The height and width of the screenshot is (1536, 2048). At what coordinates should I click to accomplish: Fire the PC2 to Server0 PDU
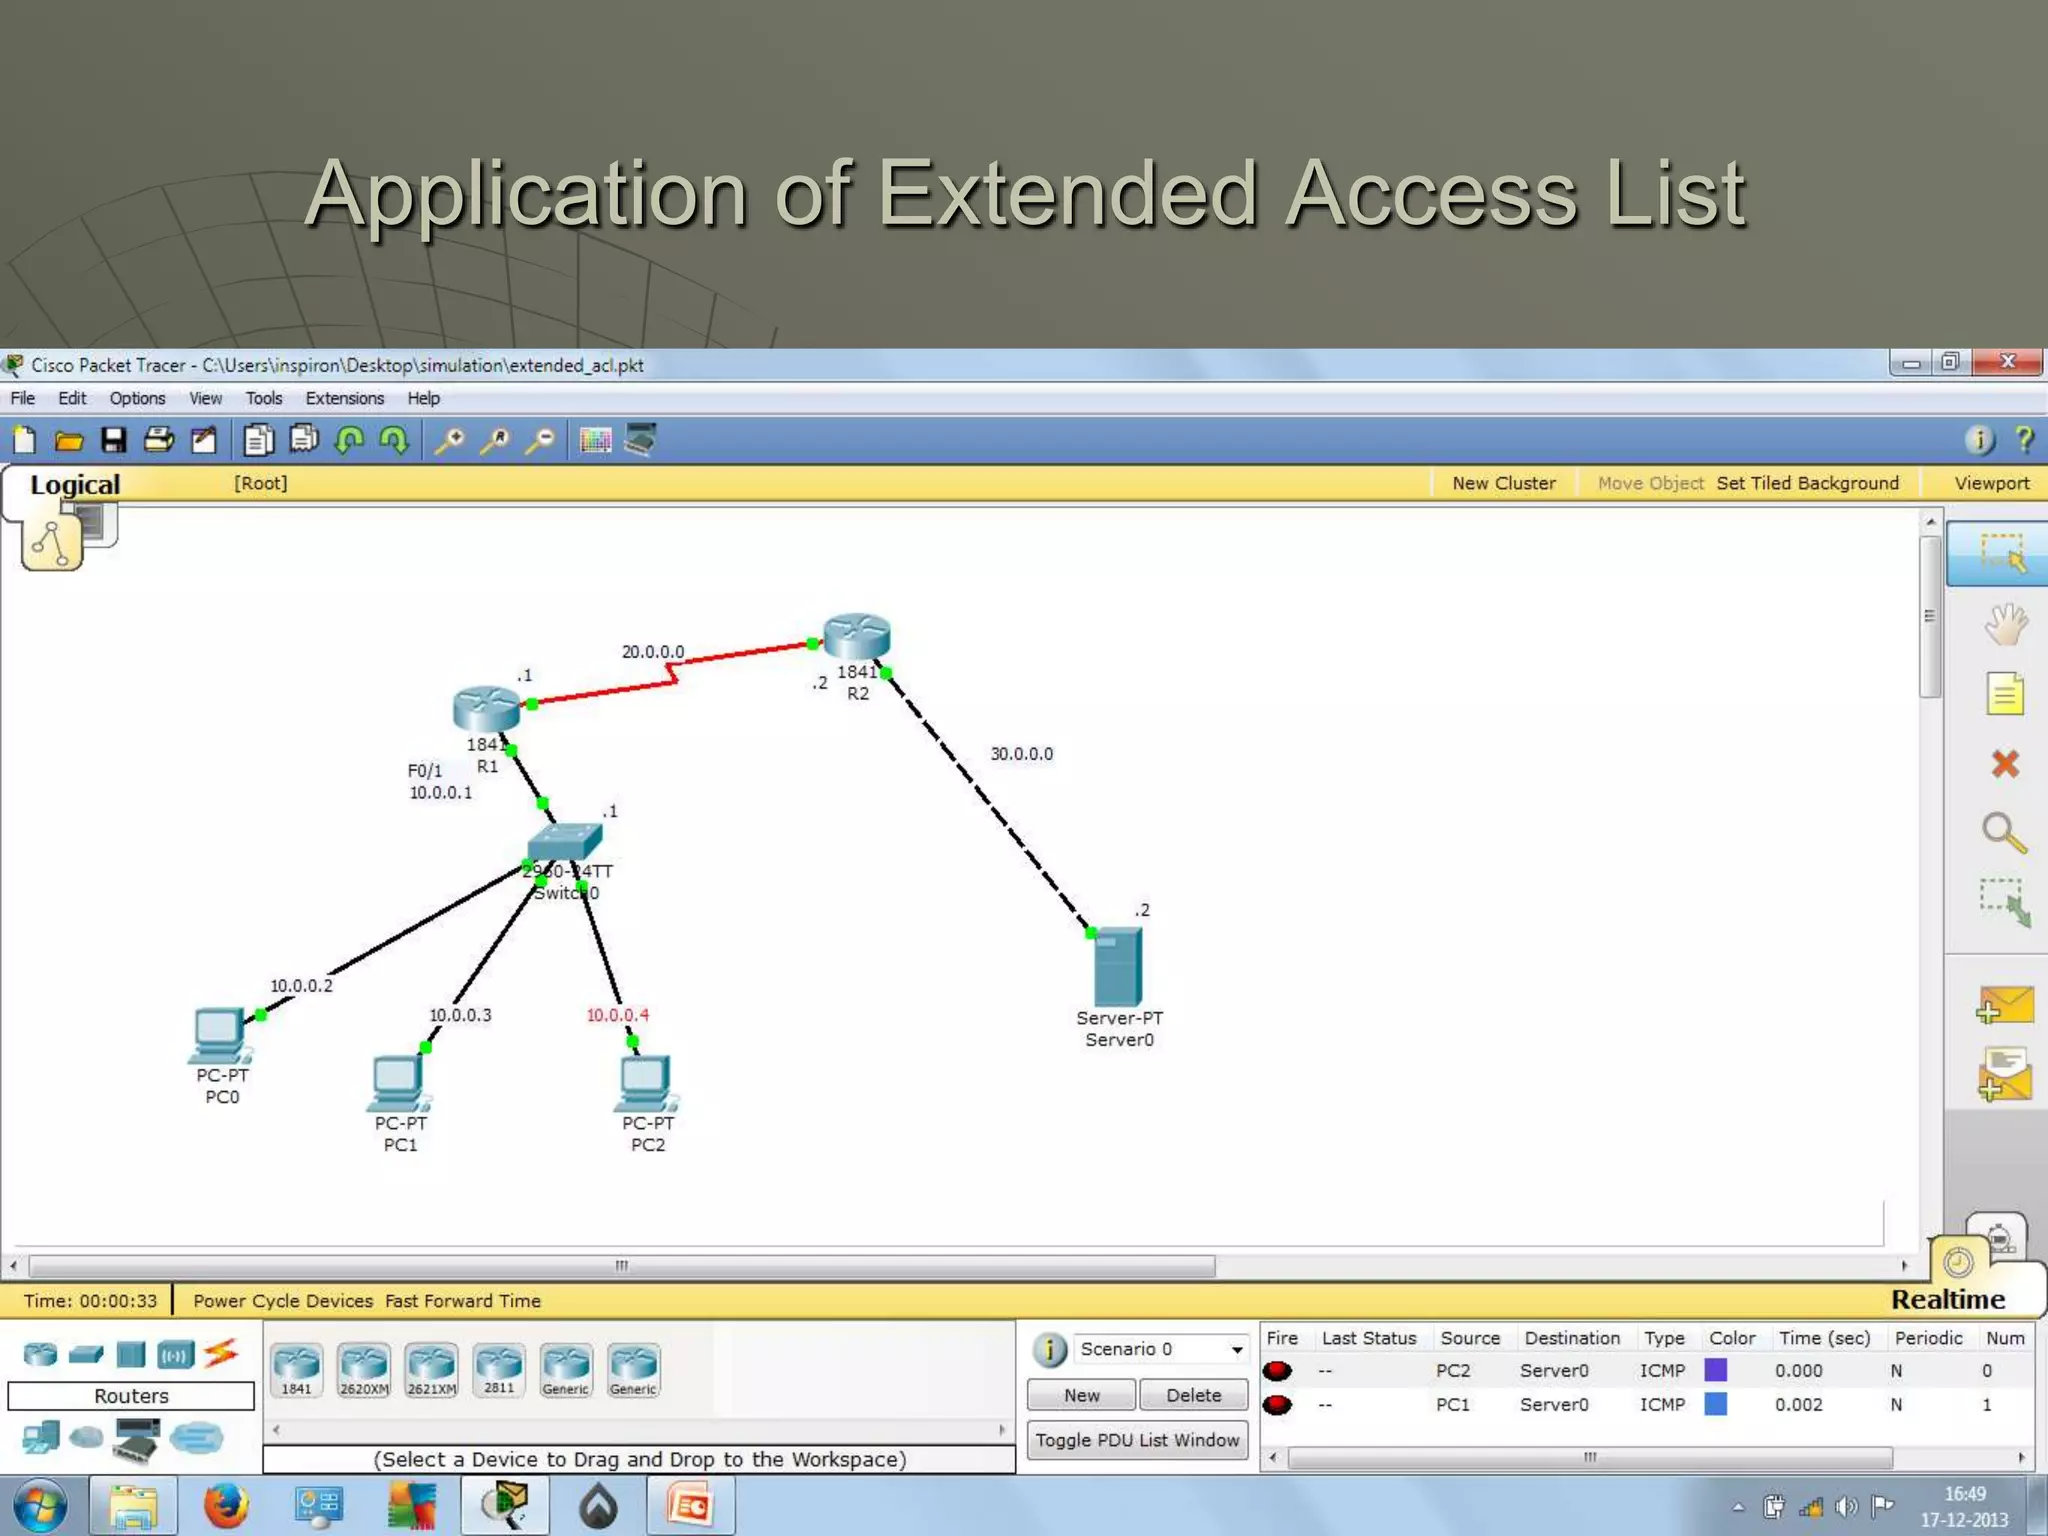1277,1370
